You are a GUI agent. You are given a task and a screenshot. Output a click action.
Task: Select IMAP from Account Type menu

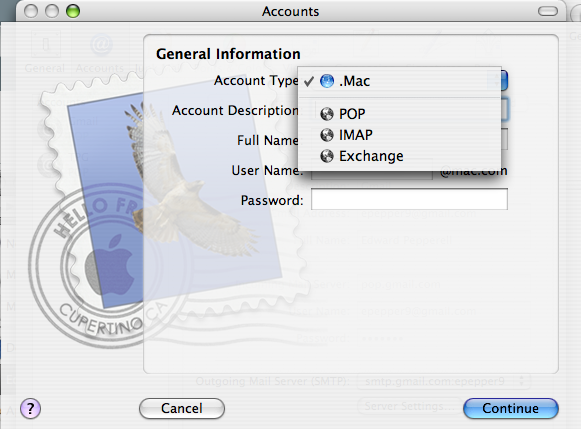click(399, 135)
